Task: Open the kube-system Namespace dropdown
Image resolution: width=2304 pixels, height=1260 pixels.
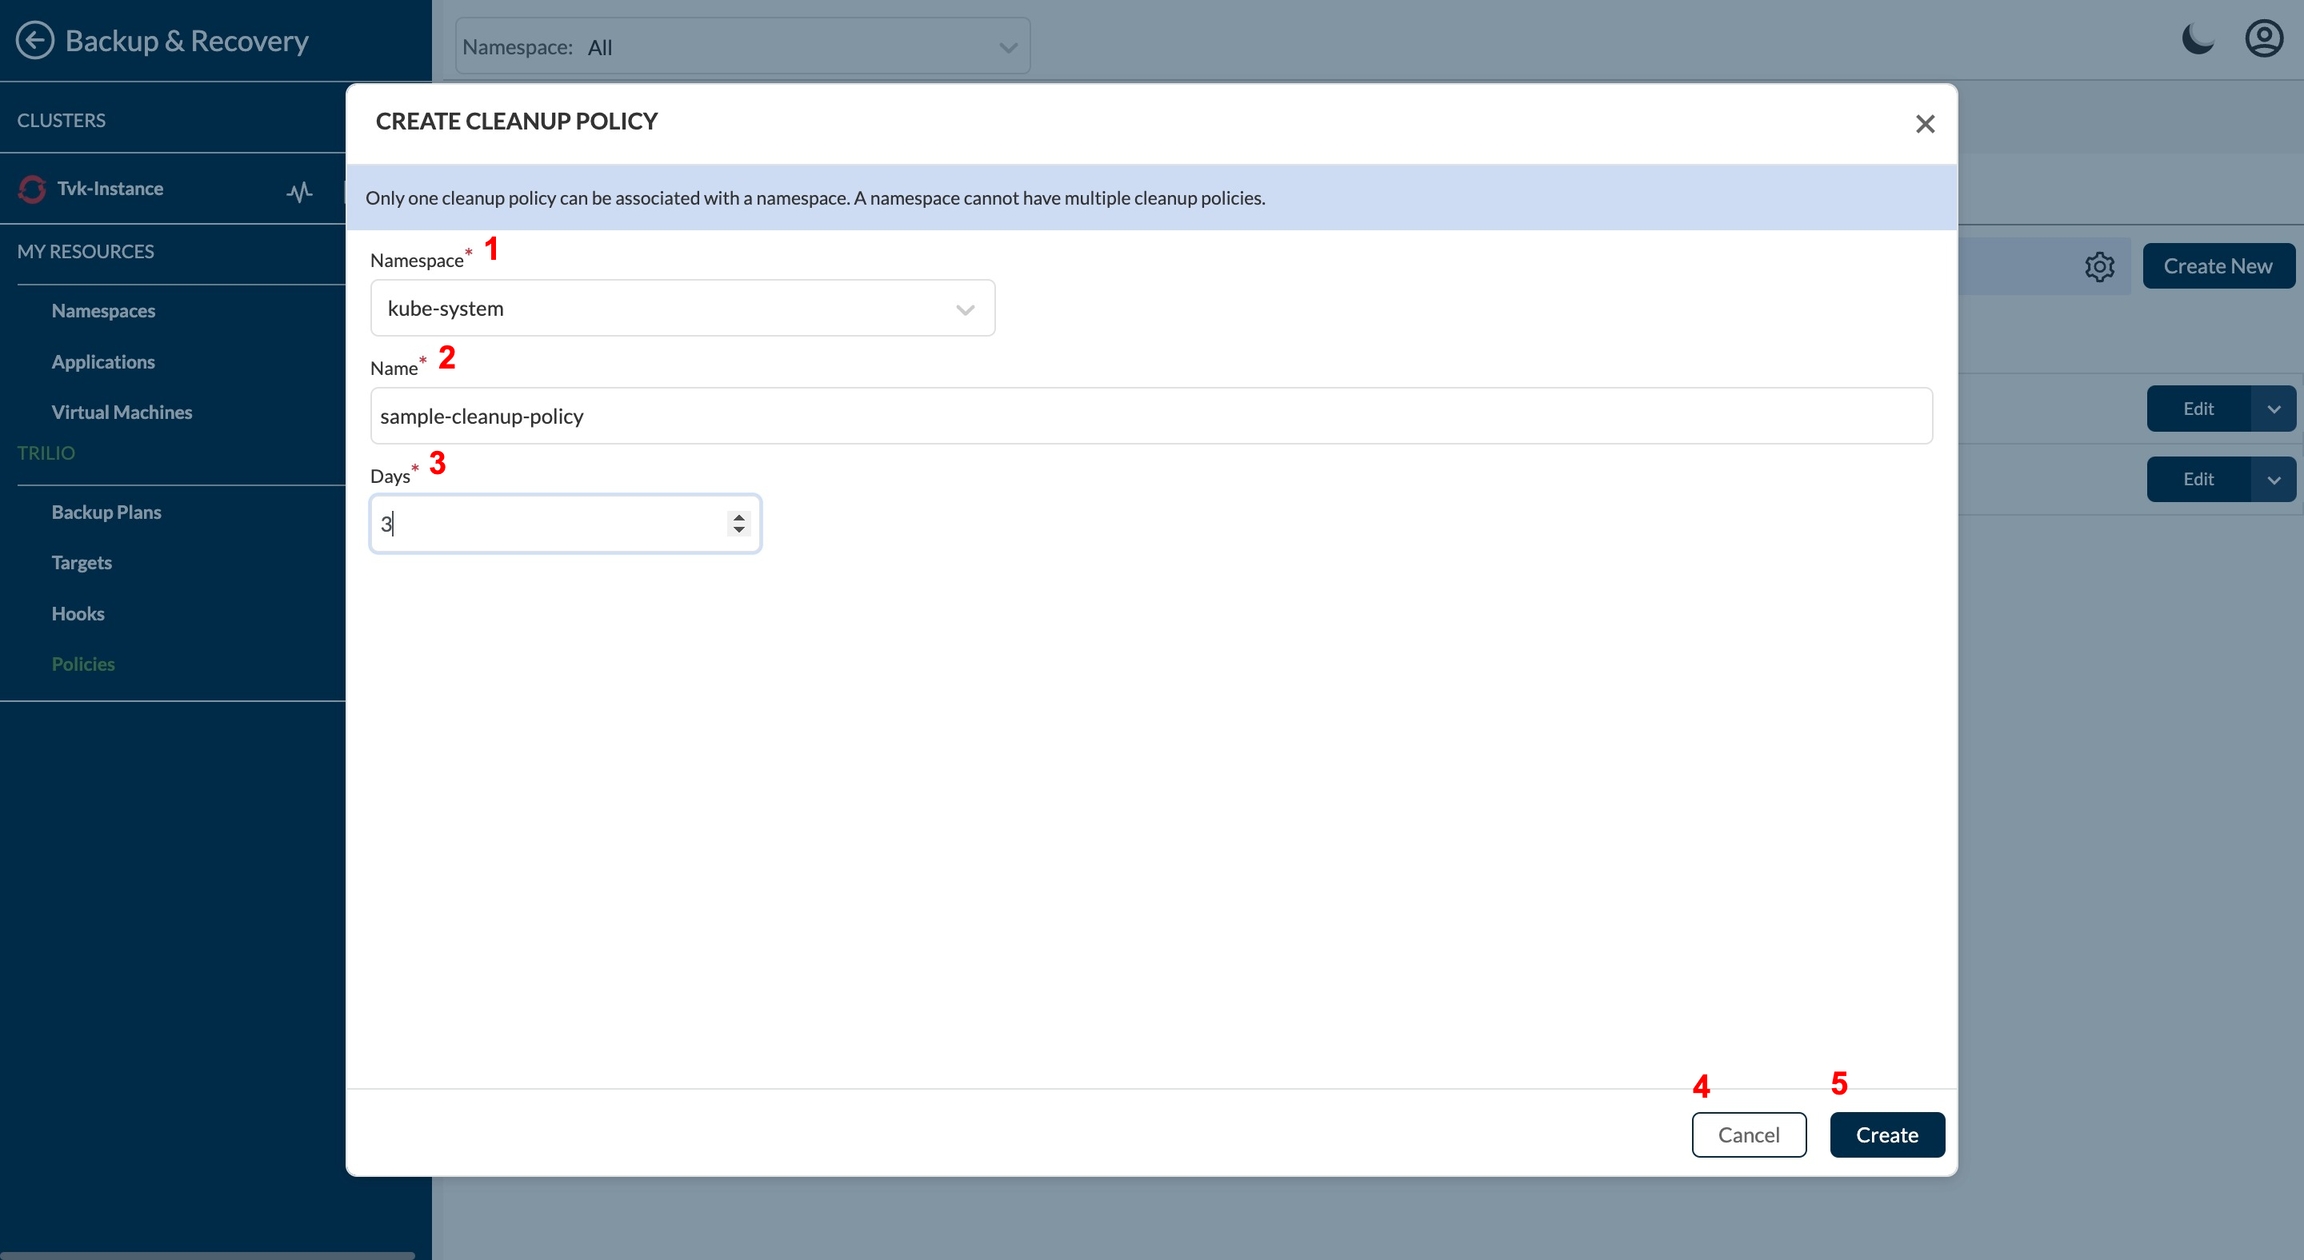Action: tap(682, 309)
